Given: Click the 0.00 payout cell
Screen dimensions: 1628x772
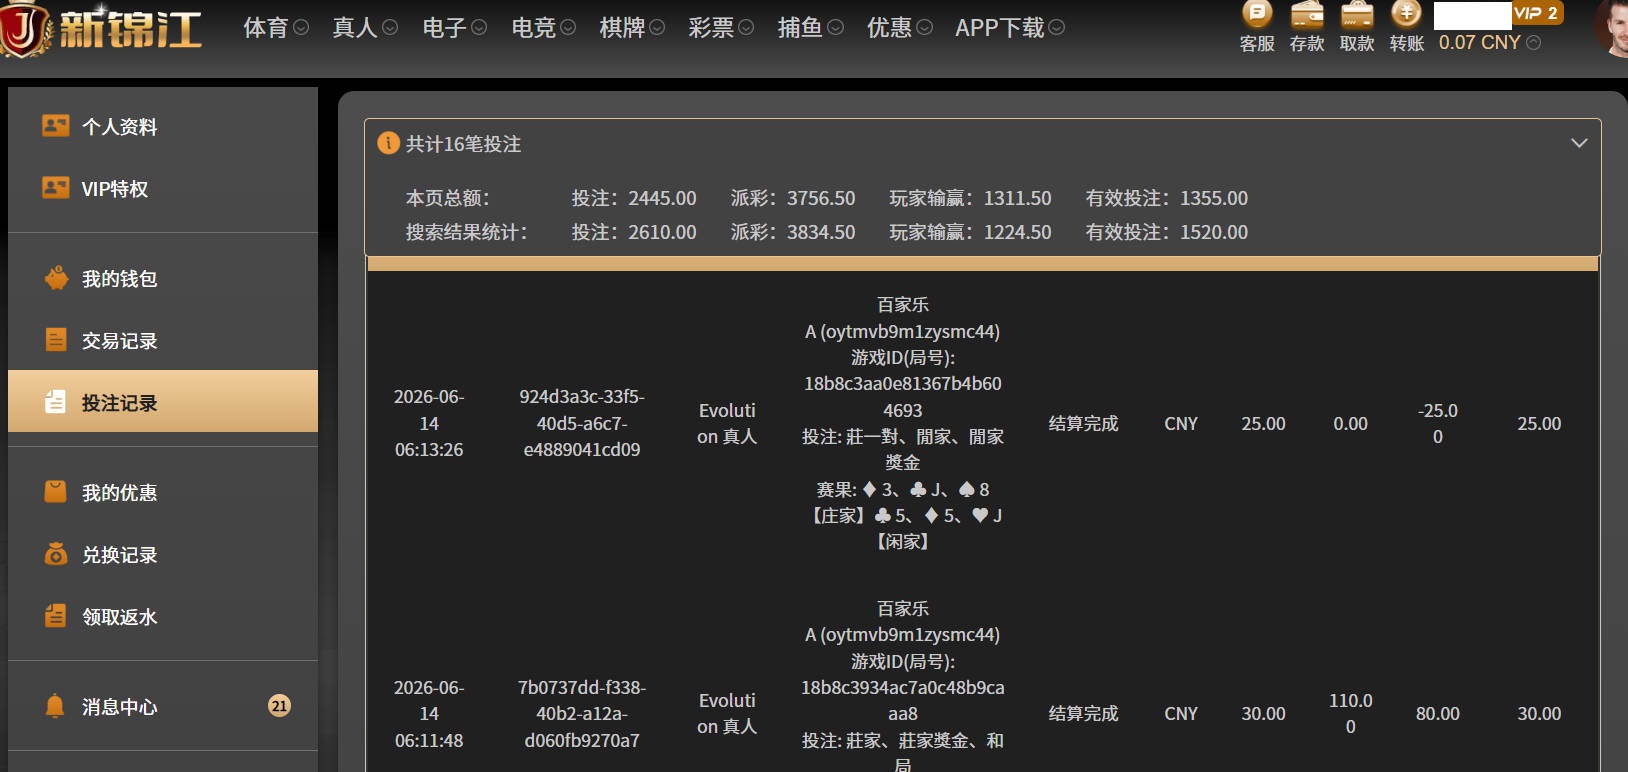Looking at the screenshot, I should [x=1351, y=424].
